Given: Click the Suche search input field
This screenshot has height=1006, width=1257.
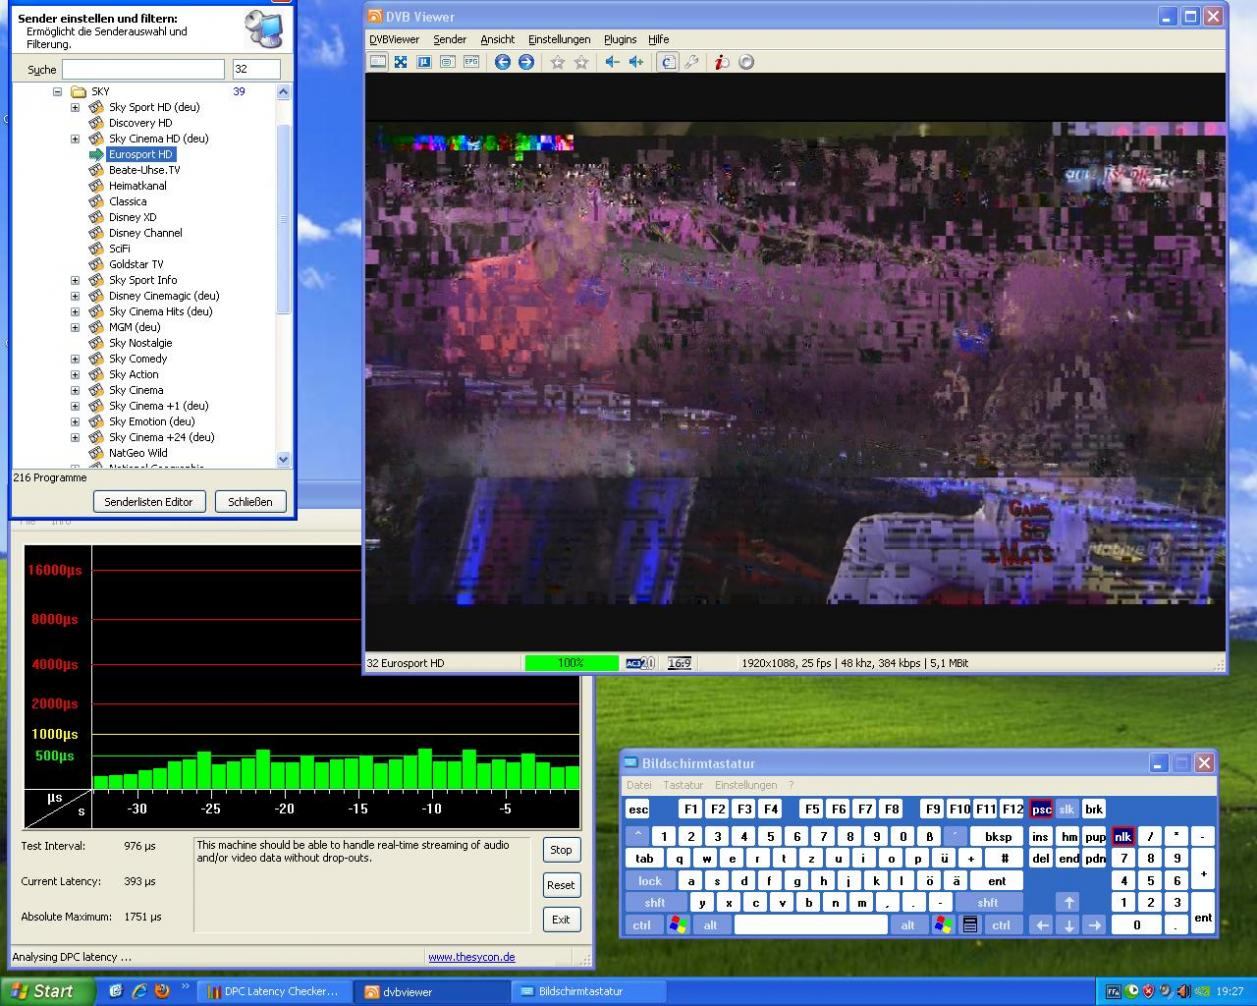Looking at the screenshot, I should point(143,70).
